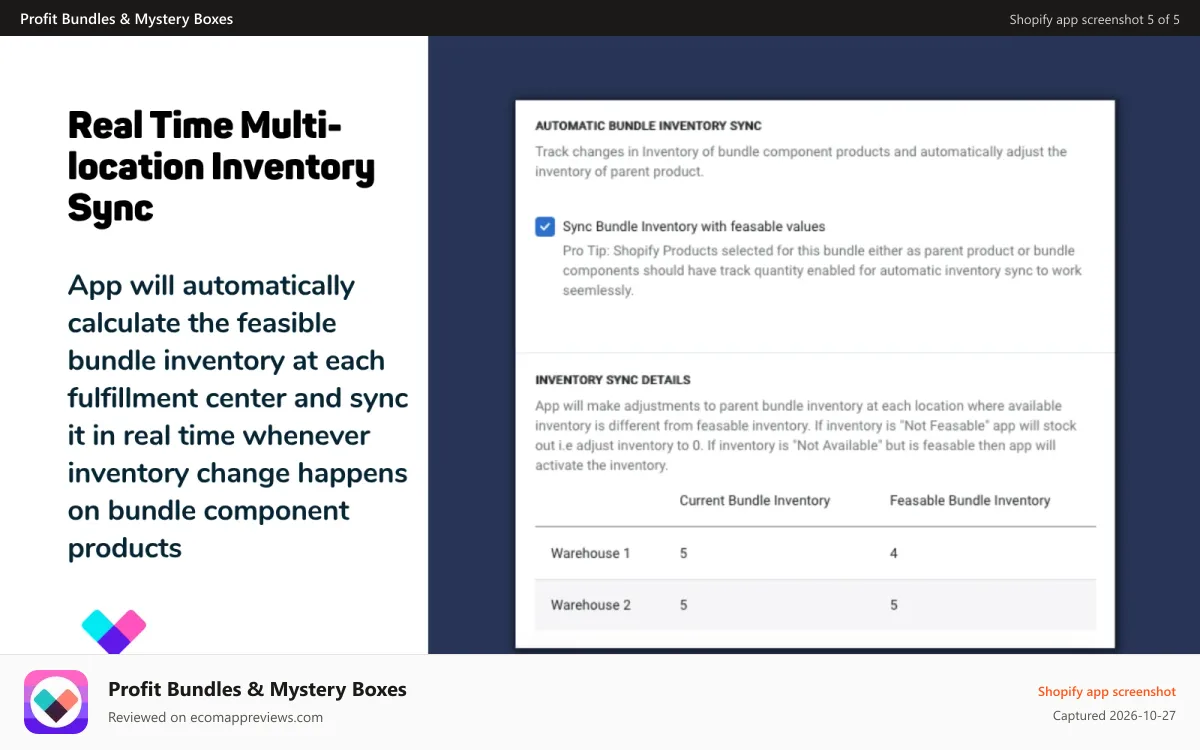Screen dimensions: 1200x750
Task: Click Warehouse 1 current bundle inventory value
Action: coord(684,553)
